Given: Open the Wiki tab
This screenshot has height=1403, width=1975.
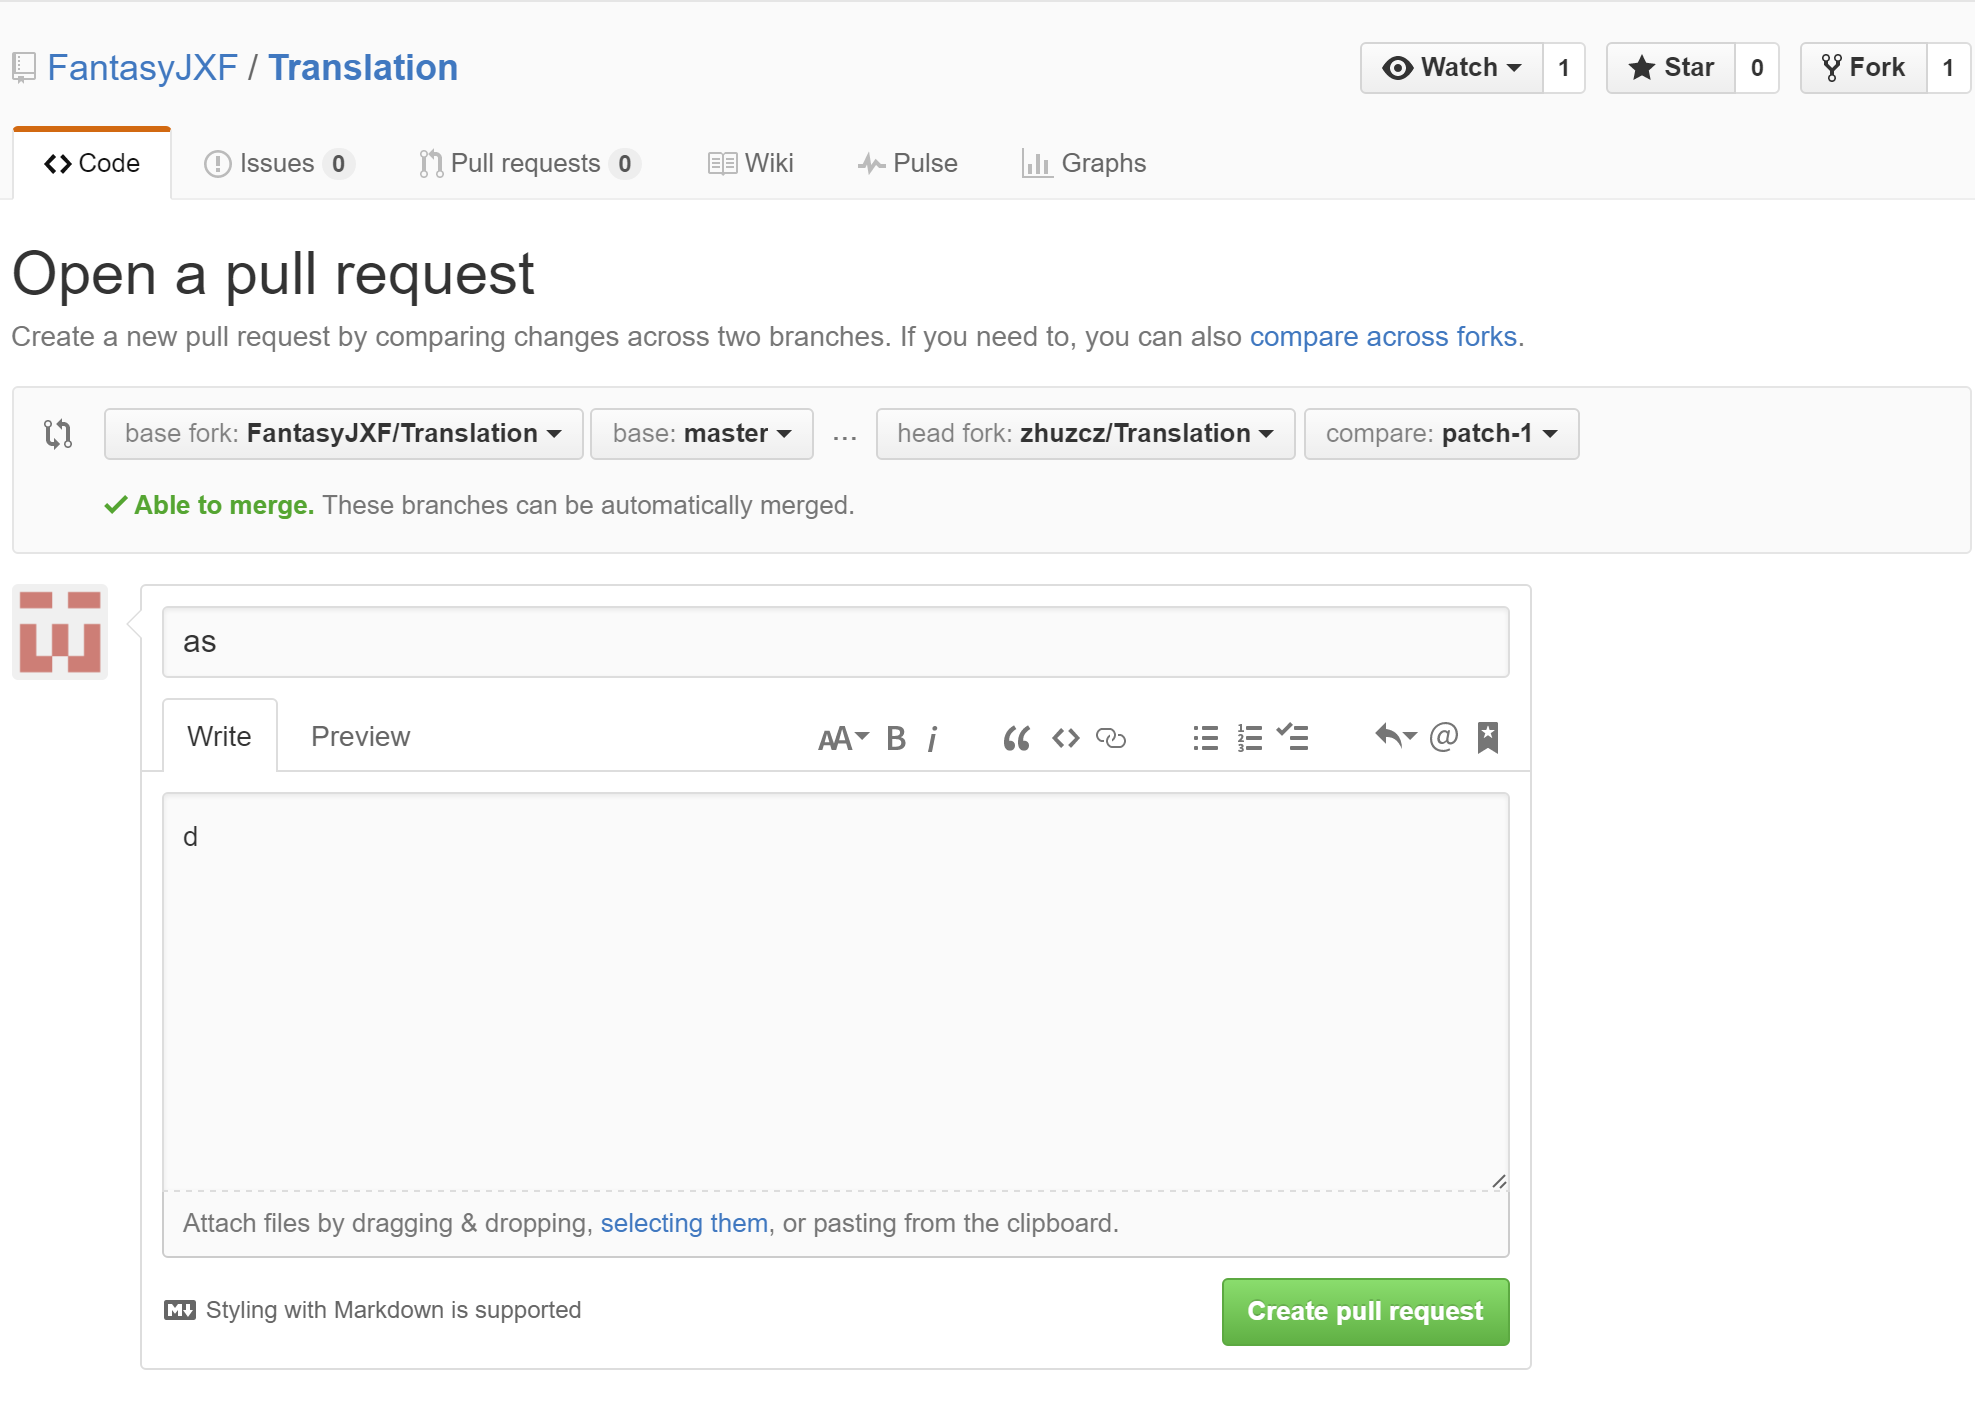Looking at the screenshot, I should click(750, 163).
